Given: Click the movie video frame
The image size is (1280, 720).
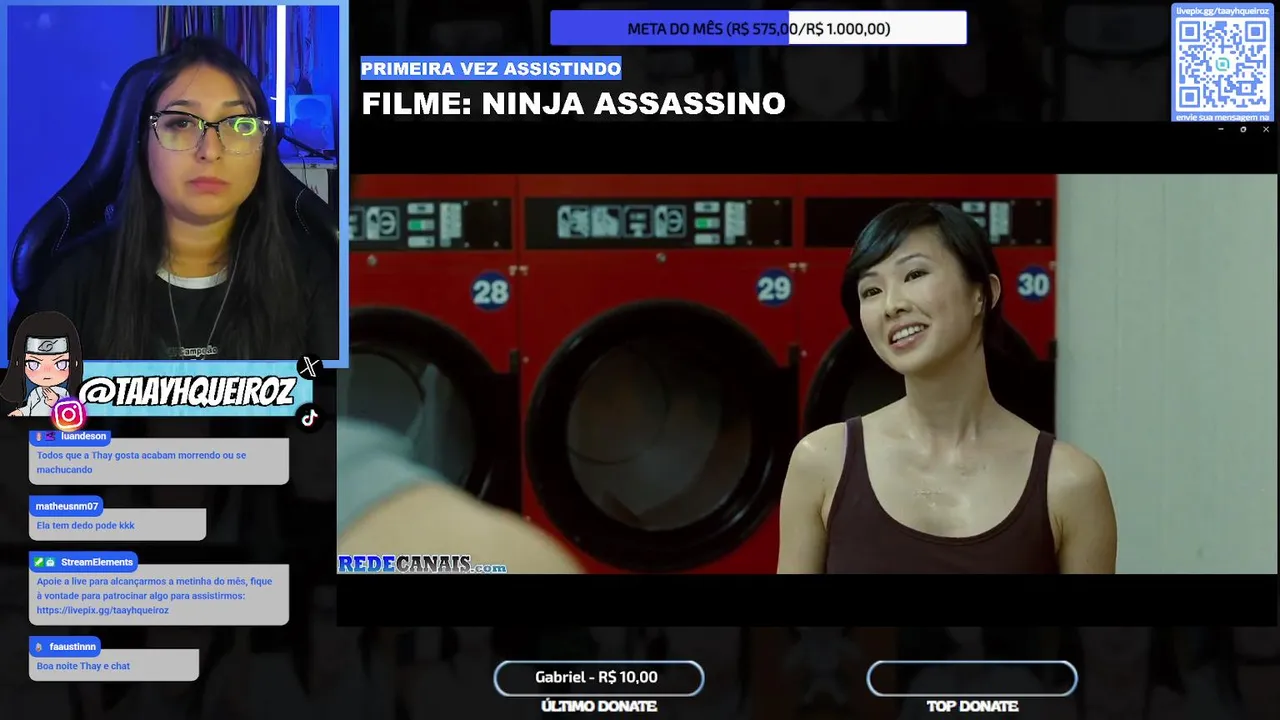Looking at the screenshot, I should point(806,374).
